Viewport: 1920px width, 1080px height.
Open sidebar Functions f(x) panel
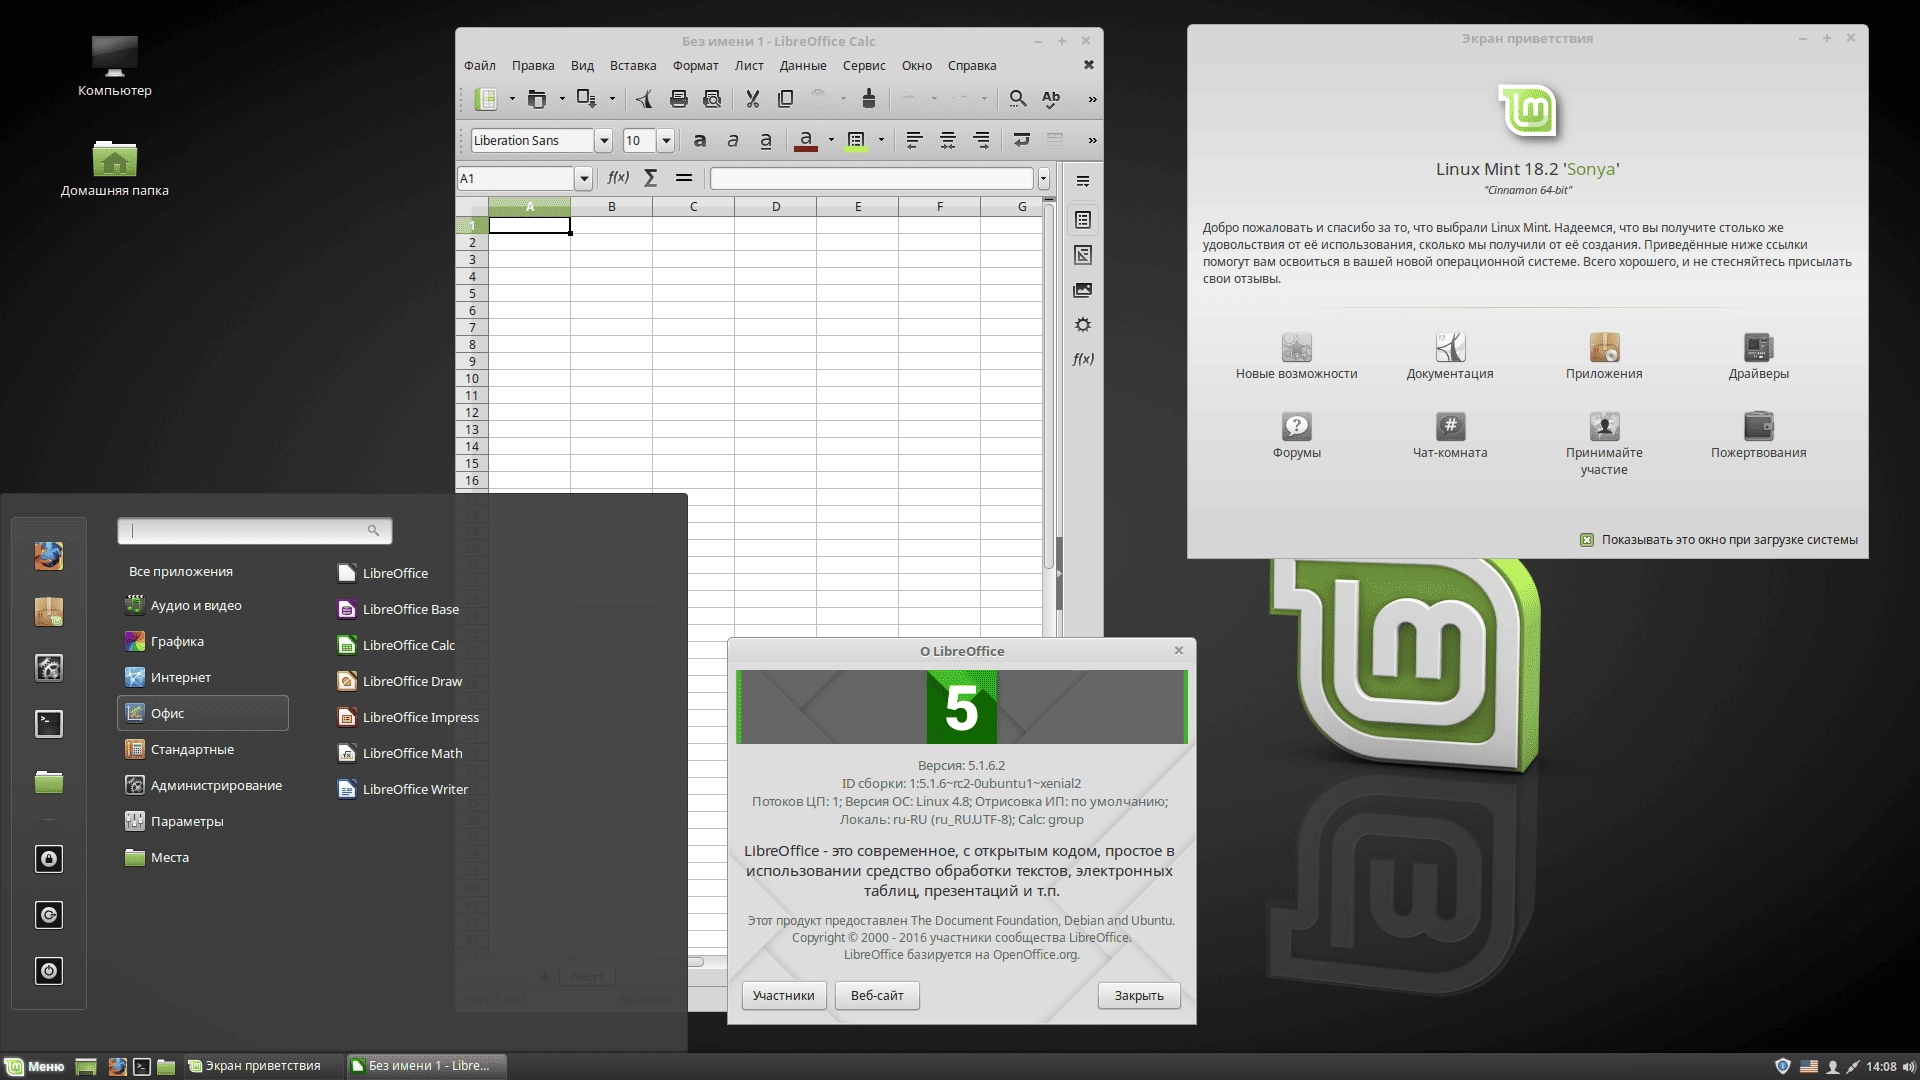point(1083,359)
